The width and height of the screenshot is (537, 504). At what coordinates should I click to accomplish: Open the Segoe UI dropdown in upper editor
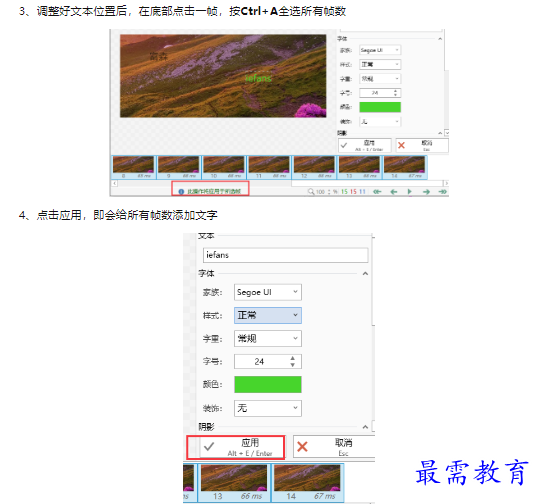coord(380,50)
